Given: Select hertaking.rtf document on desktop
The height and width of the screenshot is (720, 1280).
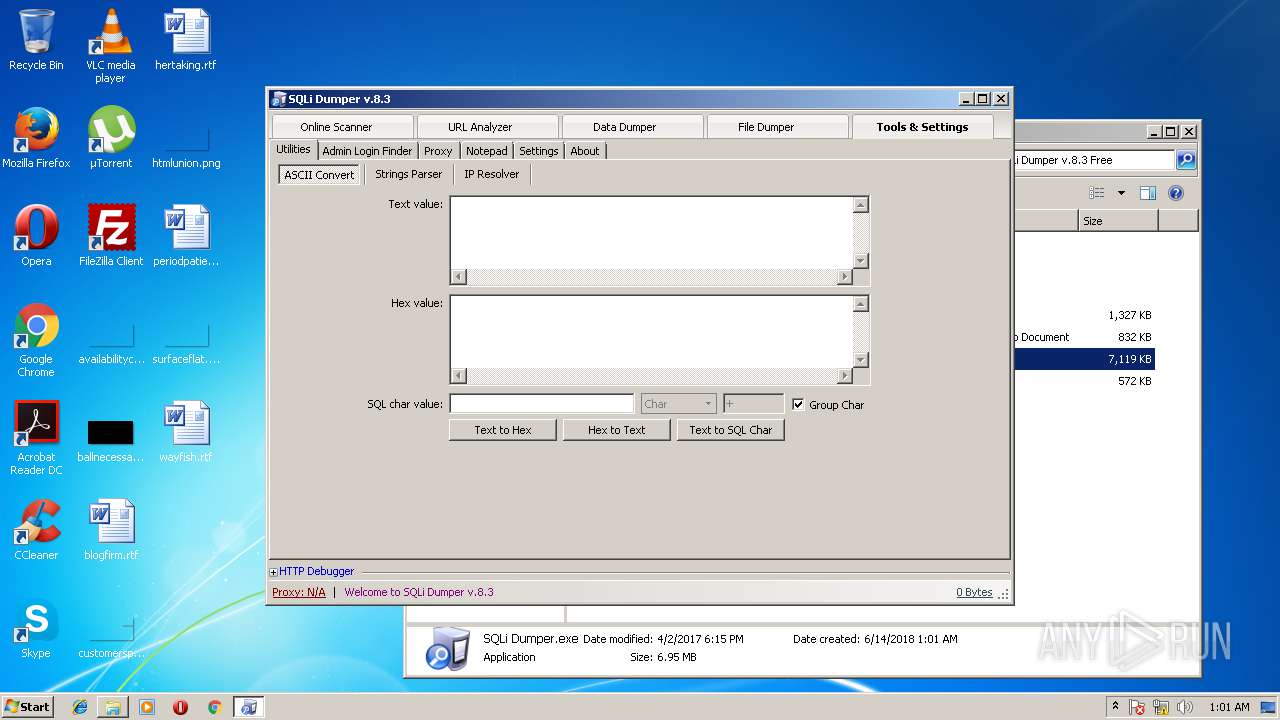Looking at the screenshot, I should (x=186, y=40).
